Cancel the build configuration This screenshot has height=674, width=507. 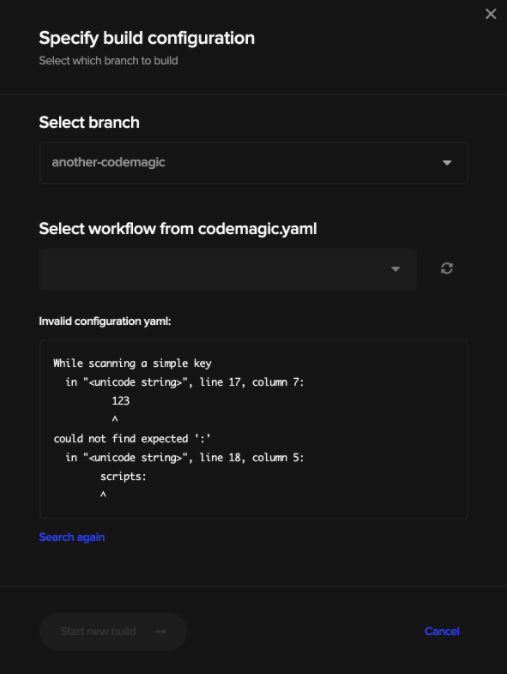(x=442, y=631)
